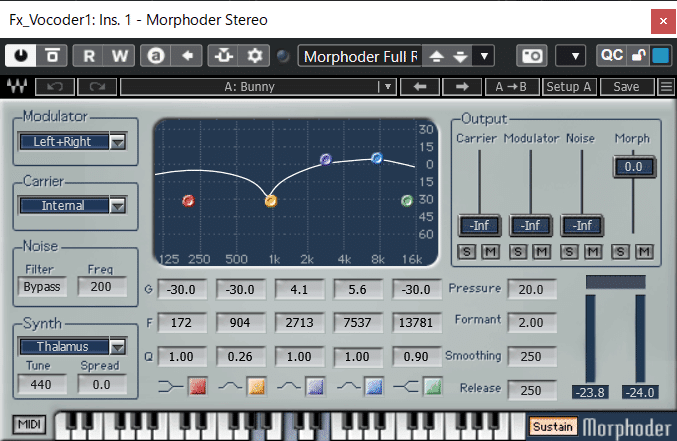The width and height of the screenshot is (677, 441).
Task: Click the Smoothing 250 value field
Action: 531,356
